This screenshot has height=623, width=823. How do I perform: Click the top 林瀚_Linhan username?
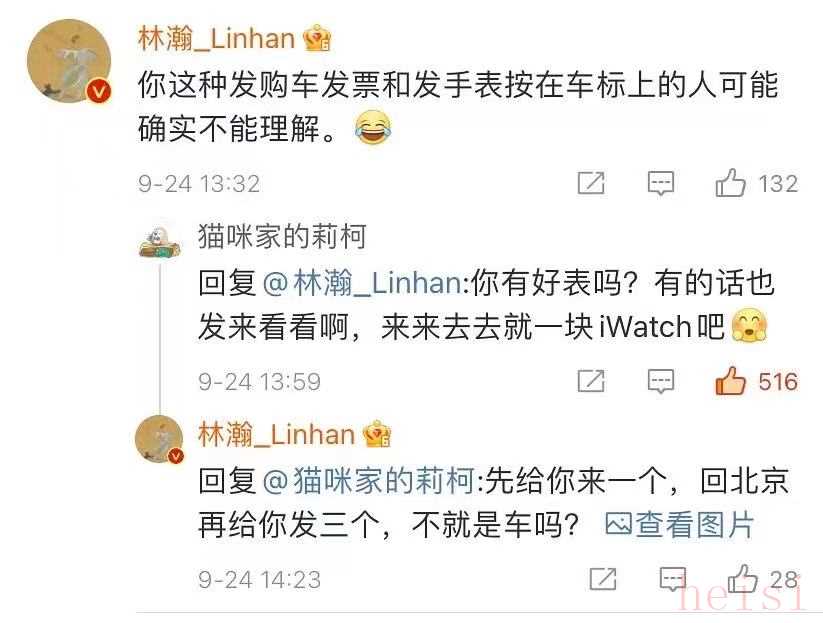click(216, 39)
